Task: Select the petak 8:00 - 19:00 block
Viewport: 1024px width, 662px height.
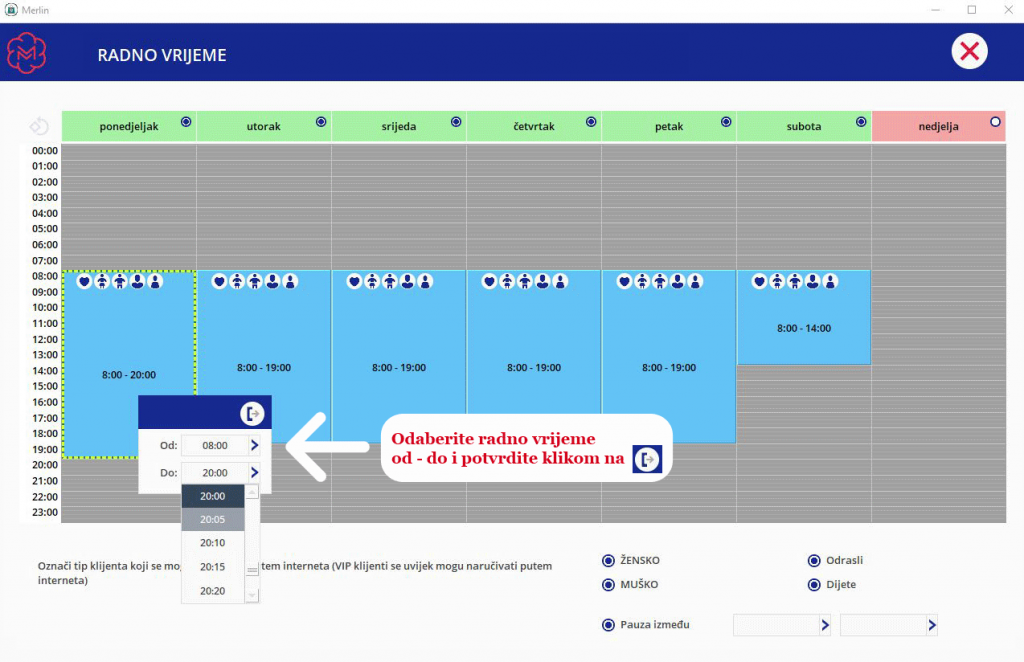Action: coord(669,356)
